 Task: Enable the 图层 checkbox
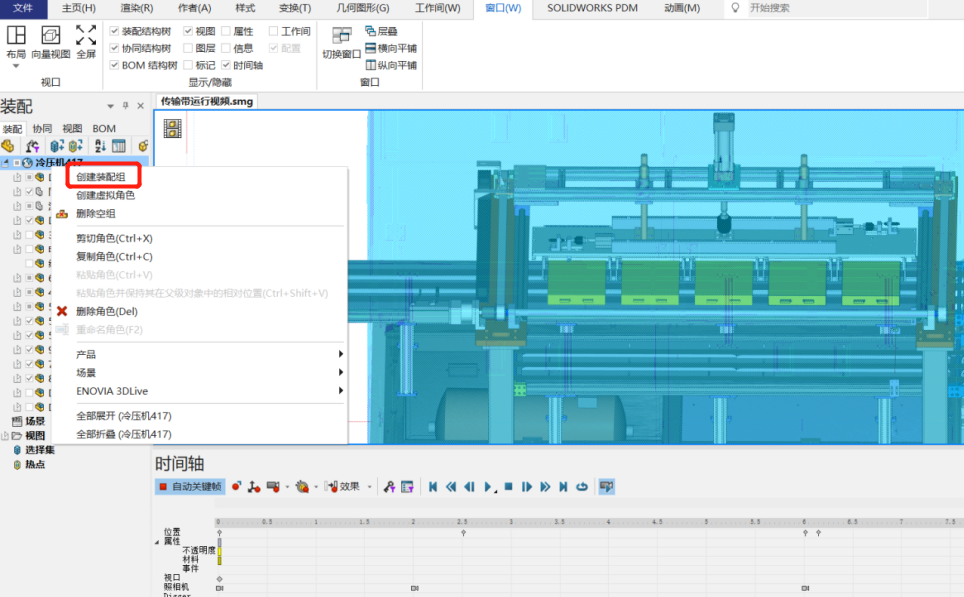[x=188, y=48]
